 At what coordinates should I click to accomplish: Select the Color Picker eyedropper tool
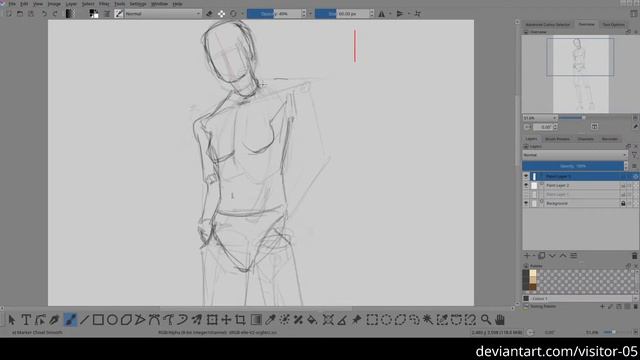(x=270, y=320)
